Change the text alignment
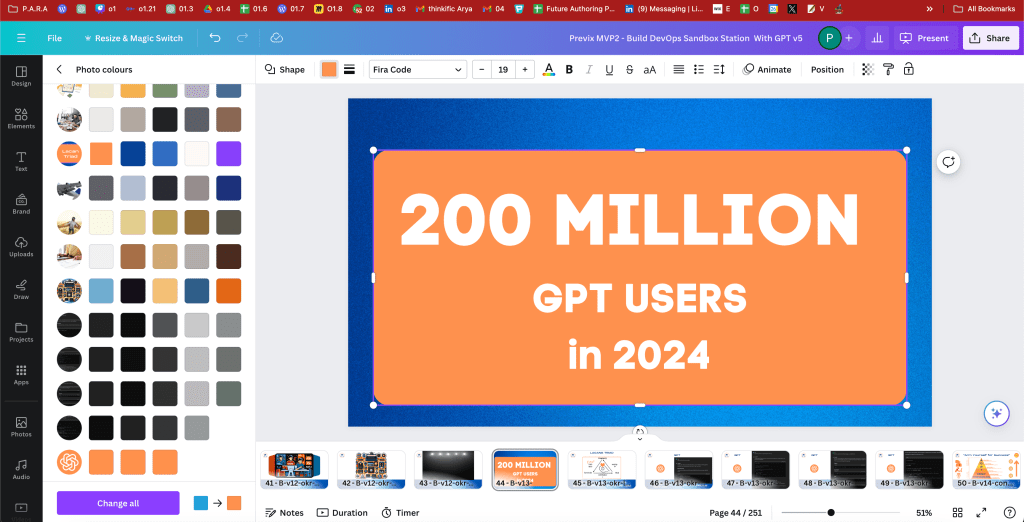The image size is (1024, 522). click(679, 69)
